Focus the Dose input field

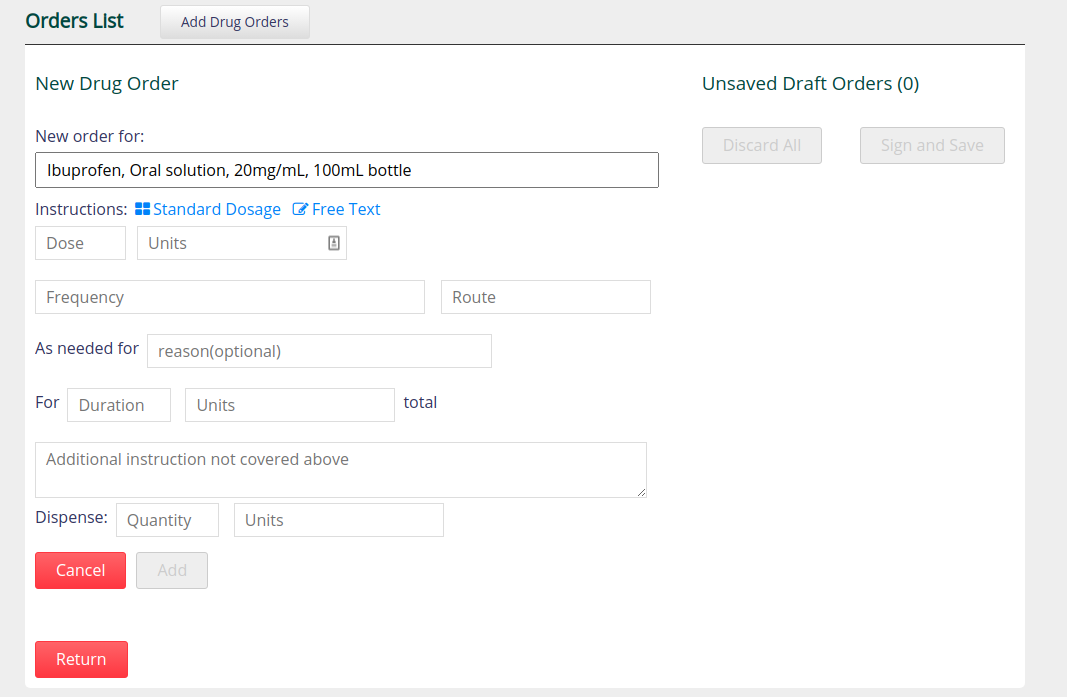tap(80, 243)
